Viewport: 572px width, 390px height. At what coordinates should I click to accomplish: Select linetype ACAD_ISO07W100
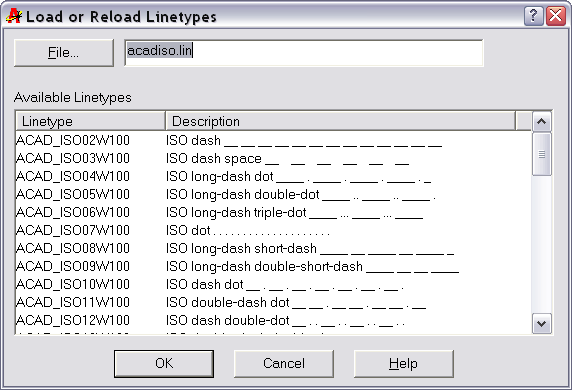tap(73, 231)
